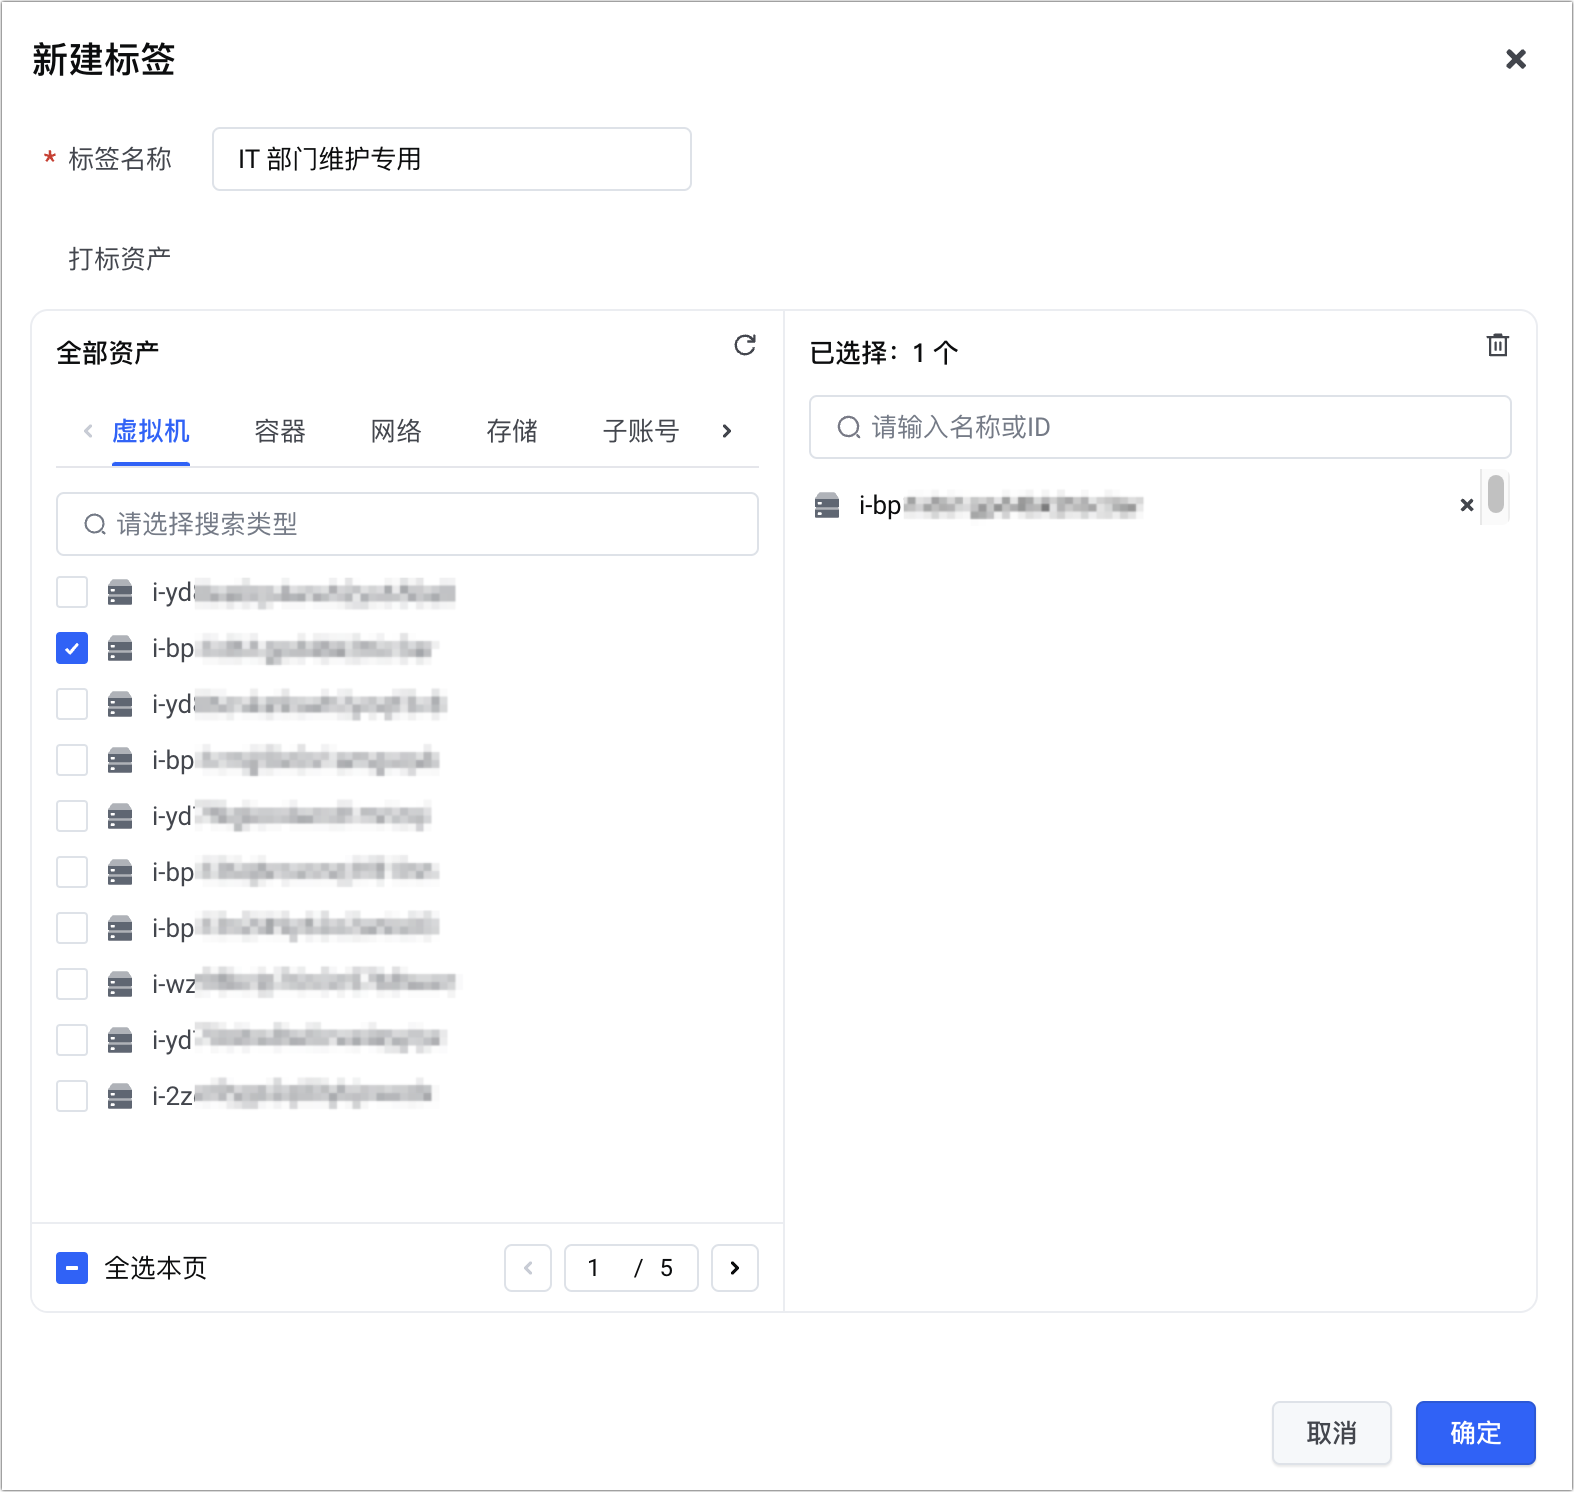Viewport: 1574px width, 1492px height.
Task: Check the second i-yd asset checkbox (third row)
Action: point(72,704)
